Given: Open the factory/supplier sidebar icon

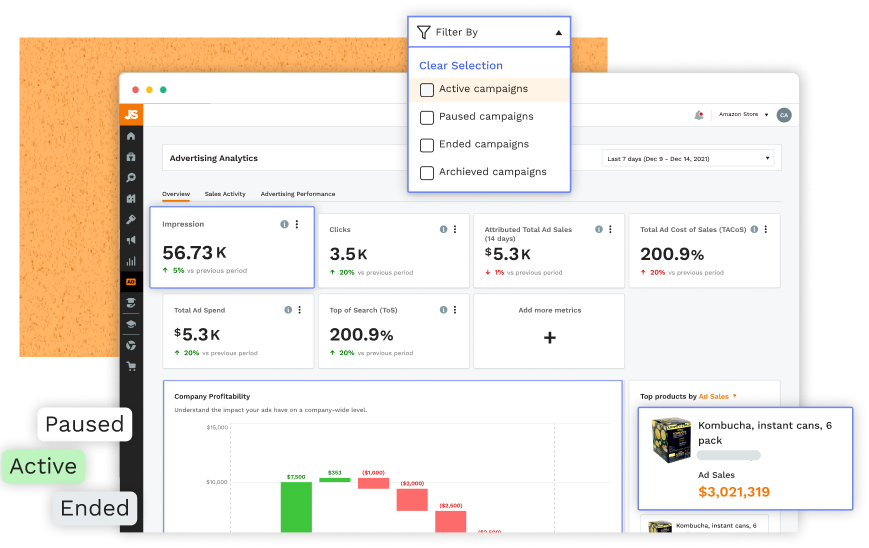Looking at the screenshot, I should tap(131, 198).
